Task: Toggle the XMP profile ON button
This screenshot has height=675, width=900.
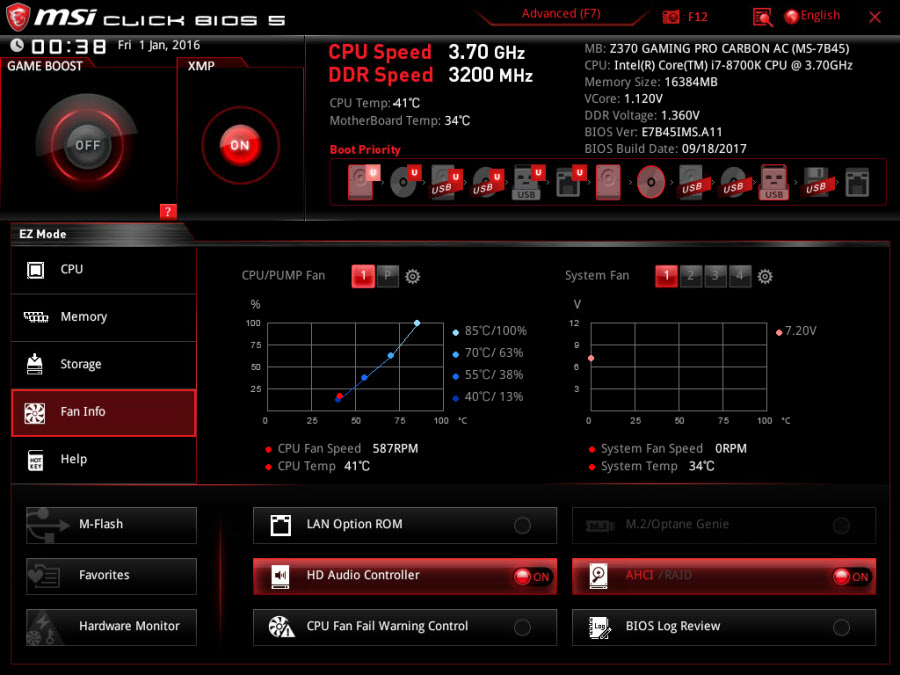Action: click(239, 145)
